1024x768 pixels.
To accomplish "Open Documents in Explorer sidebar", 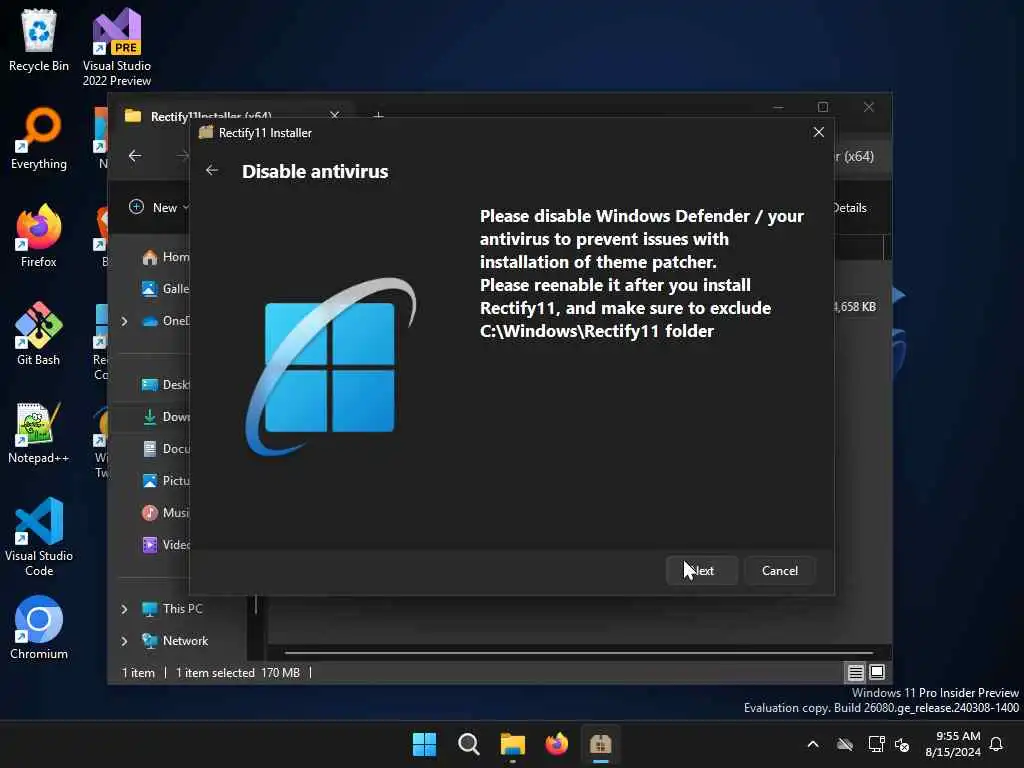I will click(x=166, y=449).
